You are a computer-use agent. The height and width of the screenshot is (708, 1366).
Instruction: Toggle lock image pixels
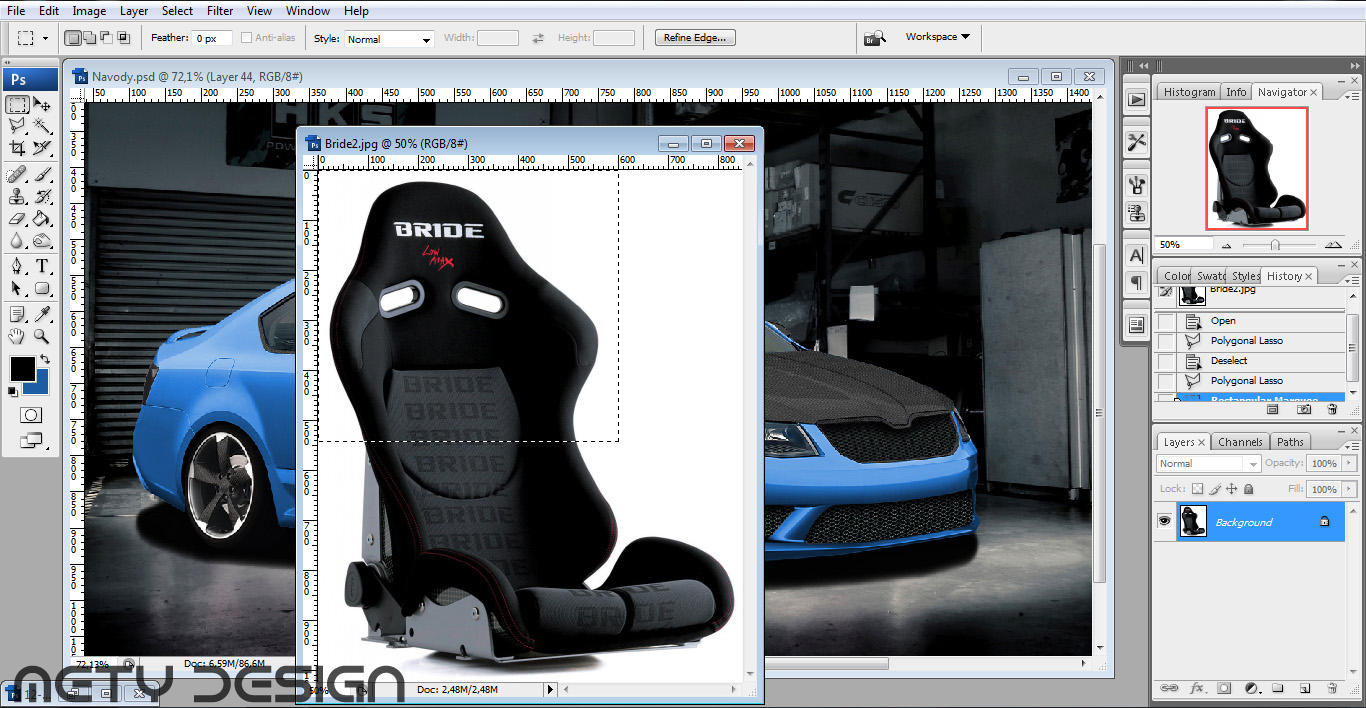[1215, 489]
